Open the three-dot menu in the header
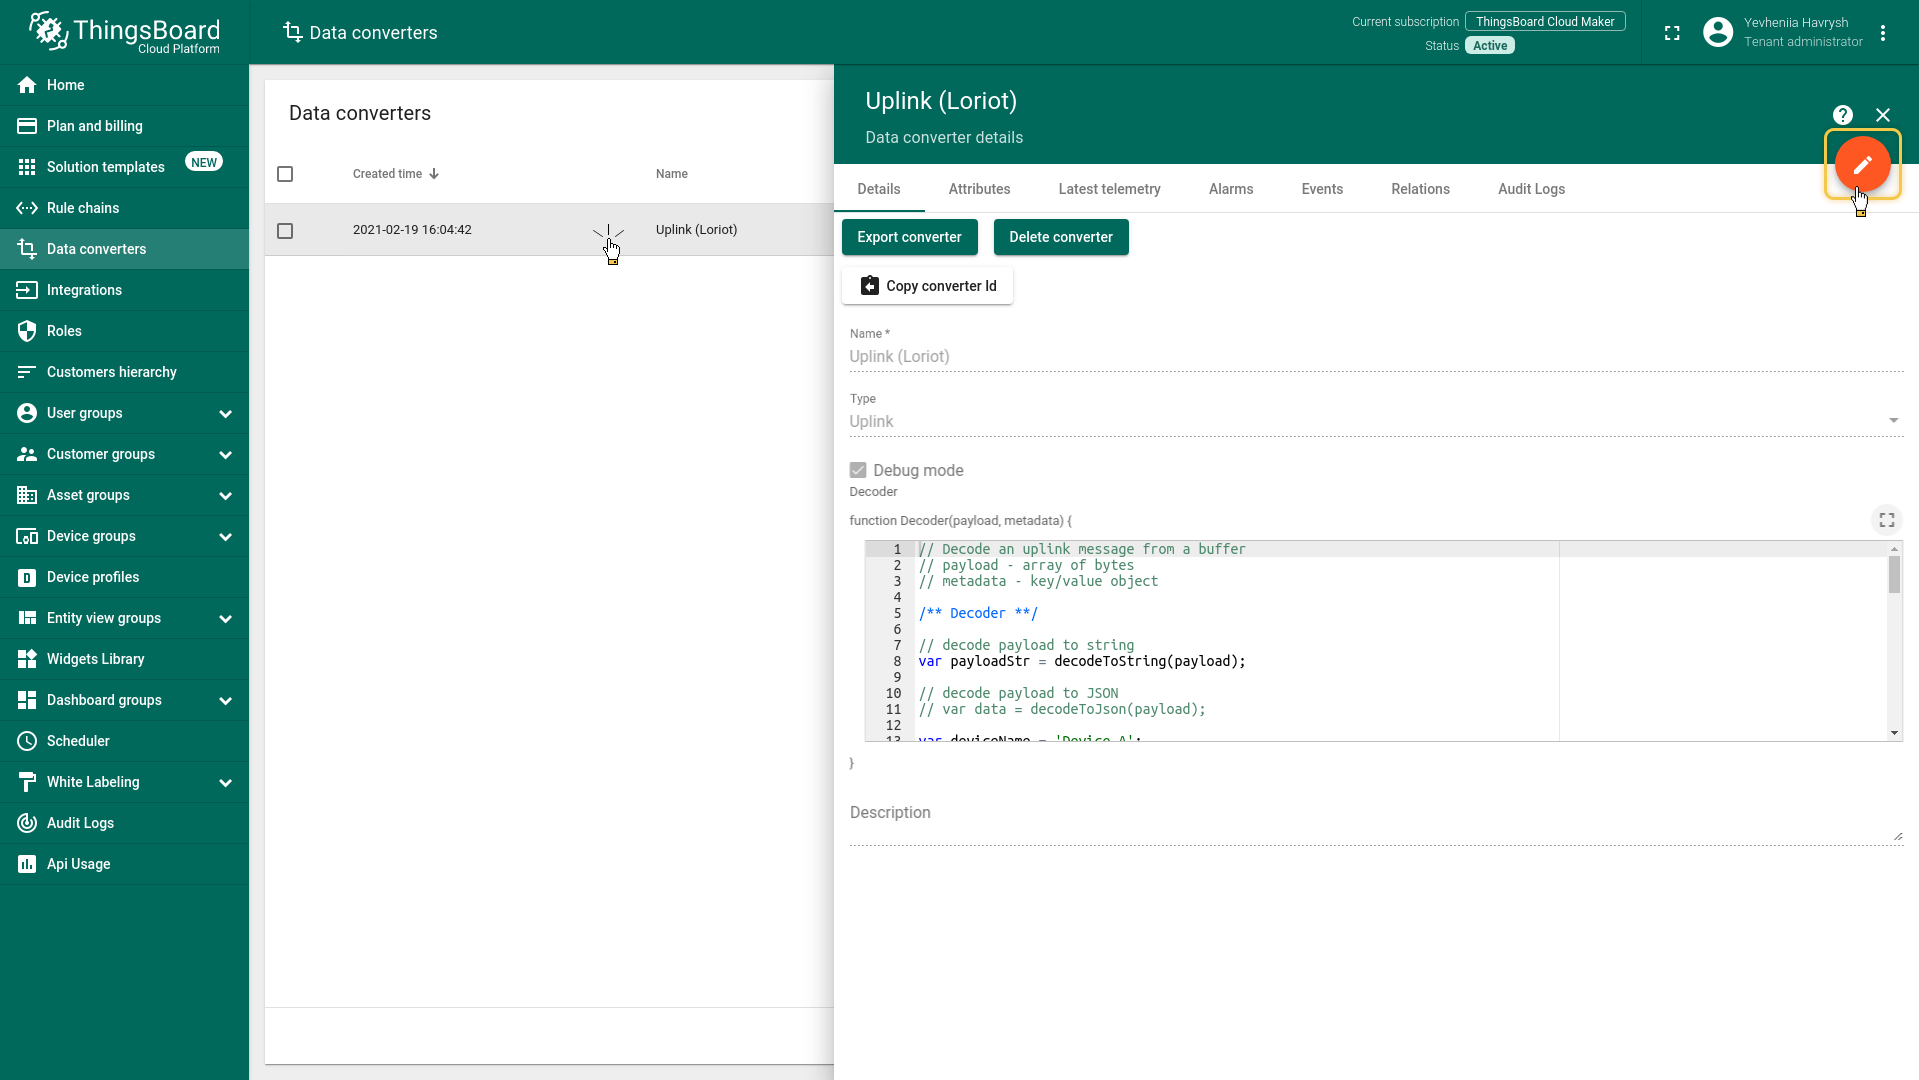This screenshot has width=1919, height=1080. coord(1883,33)
